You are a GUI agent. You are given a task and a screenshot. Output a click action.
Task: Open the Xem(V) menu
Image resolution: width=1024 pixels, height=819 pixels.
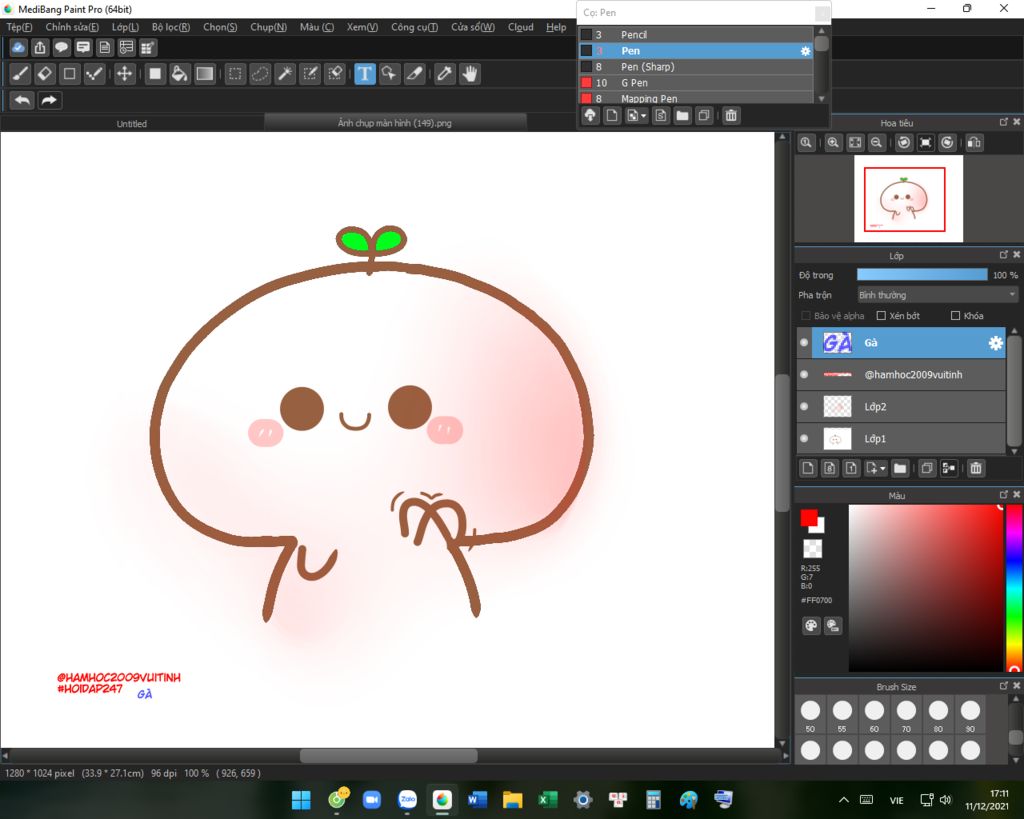362,27
